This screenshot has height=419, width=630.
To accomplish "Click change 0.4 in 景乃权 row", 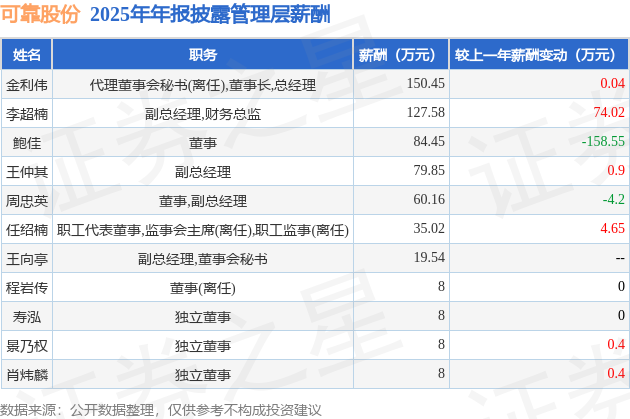I will tap(616, 344).
